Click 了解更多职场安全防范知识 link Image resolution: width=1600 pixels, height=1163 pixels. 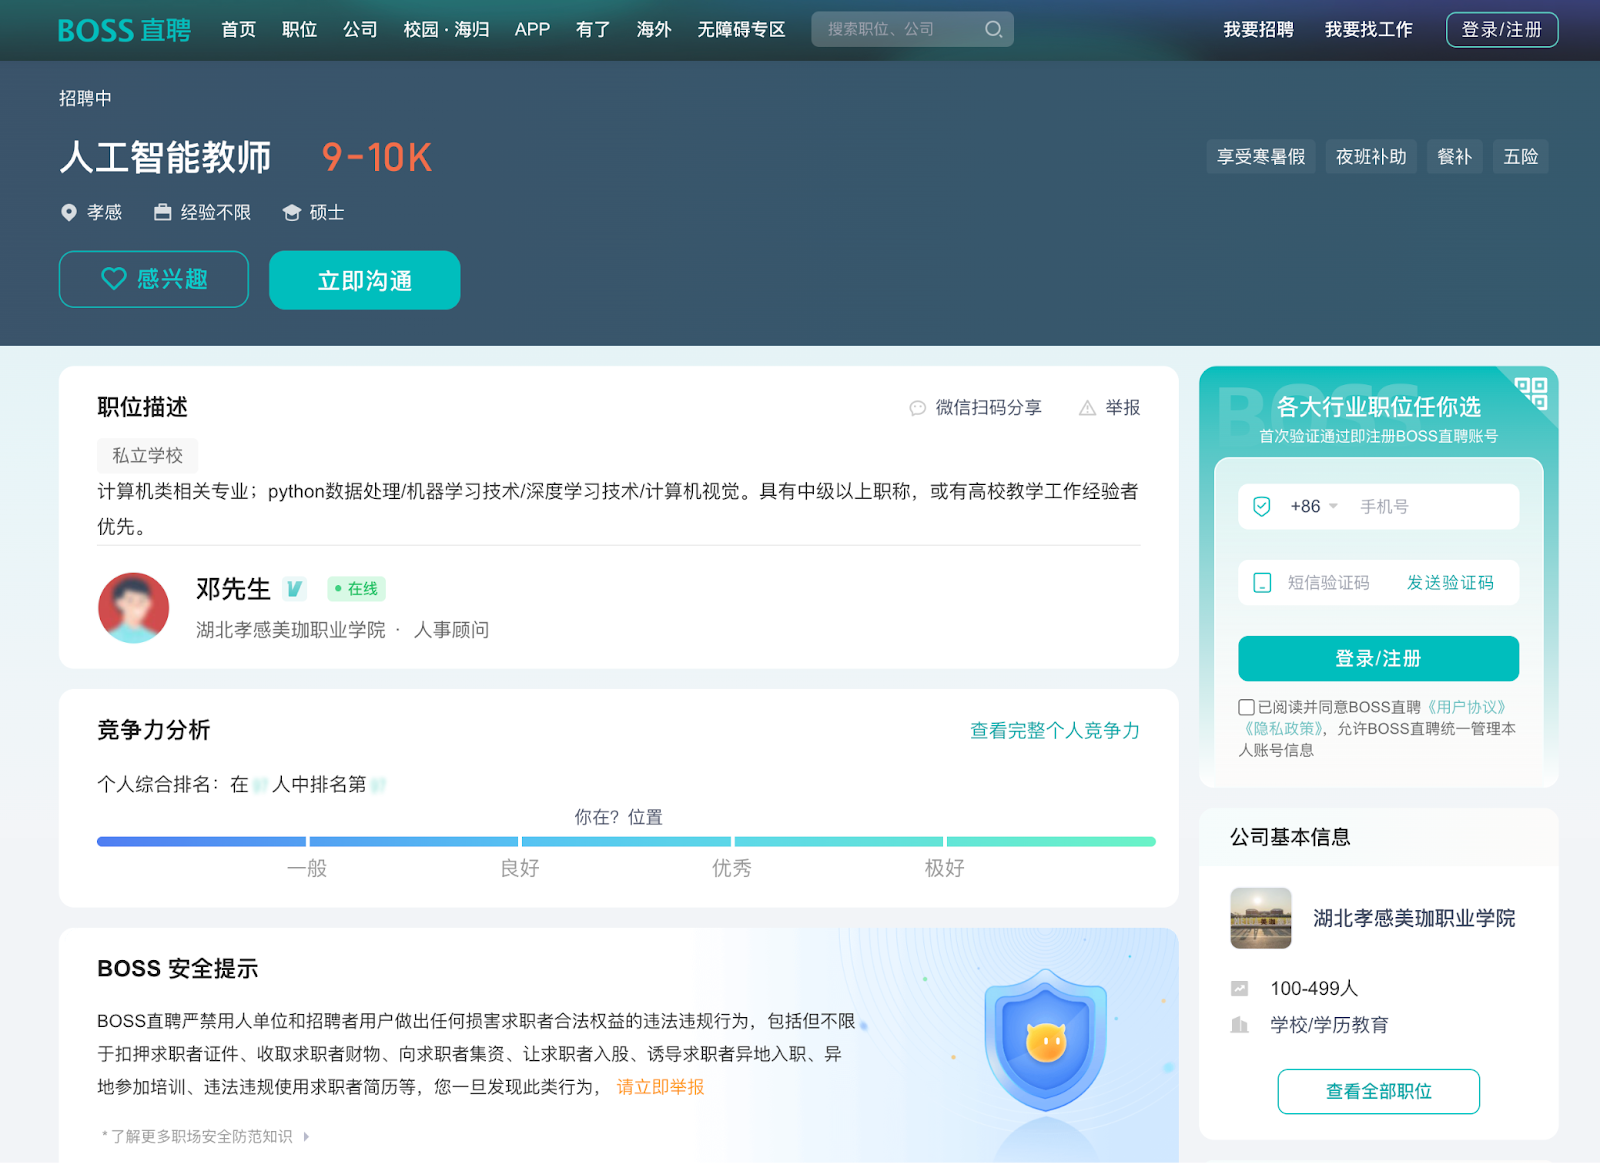pos(201,1136)
